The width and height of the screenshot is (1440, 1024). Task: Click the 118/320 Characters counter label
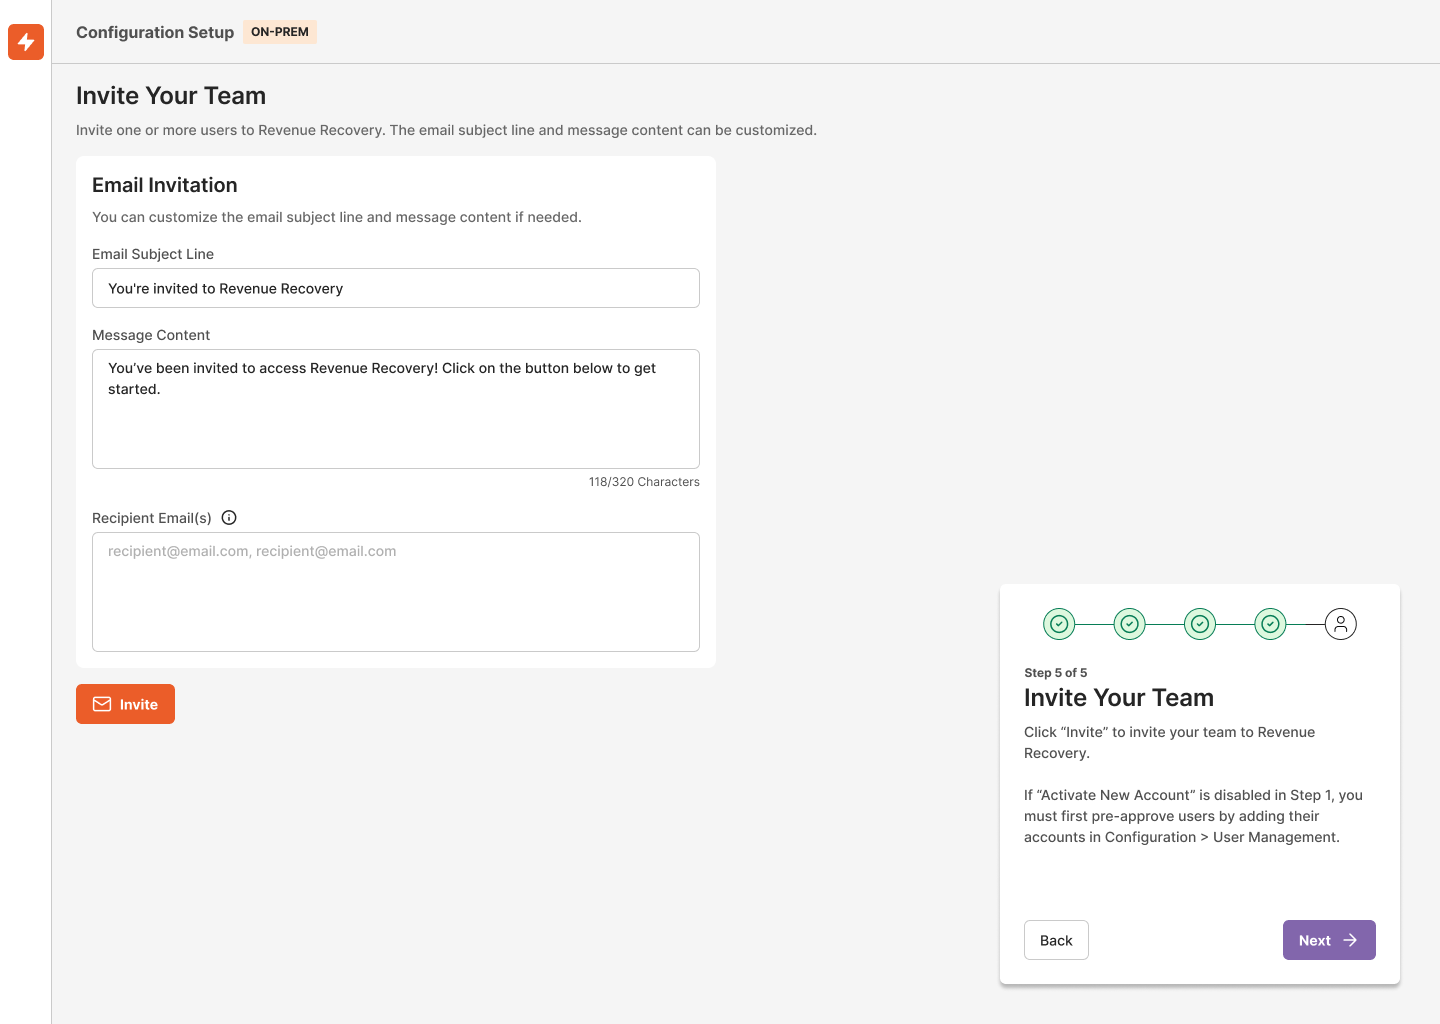point(644,481)
